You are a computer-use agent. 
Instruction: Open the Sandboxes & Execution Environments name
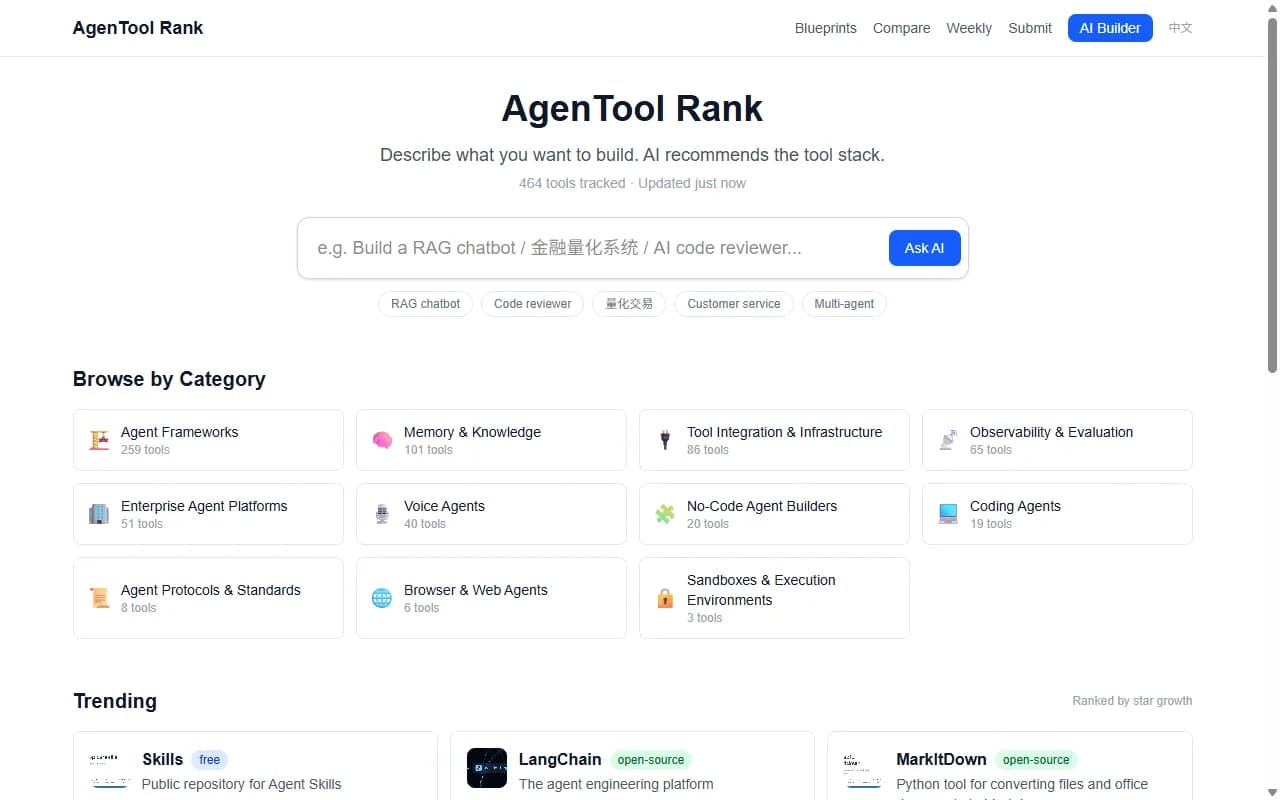click(761, 590)
